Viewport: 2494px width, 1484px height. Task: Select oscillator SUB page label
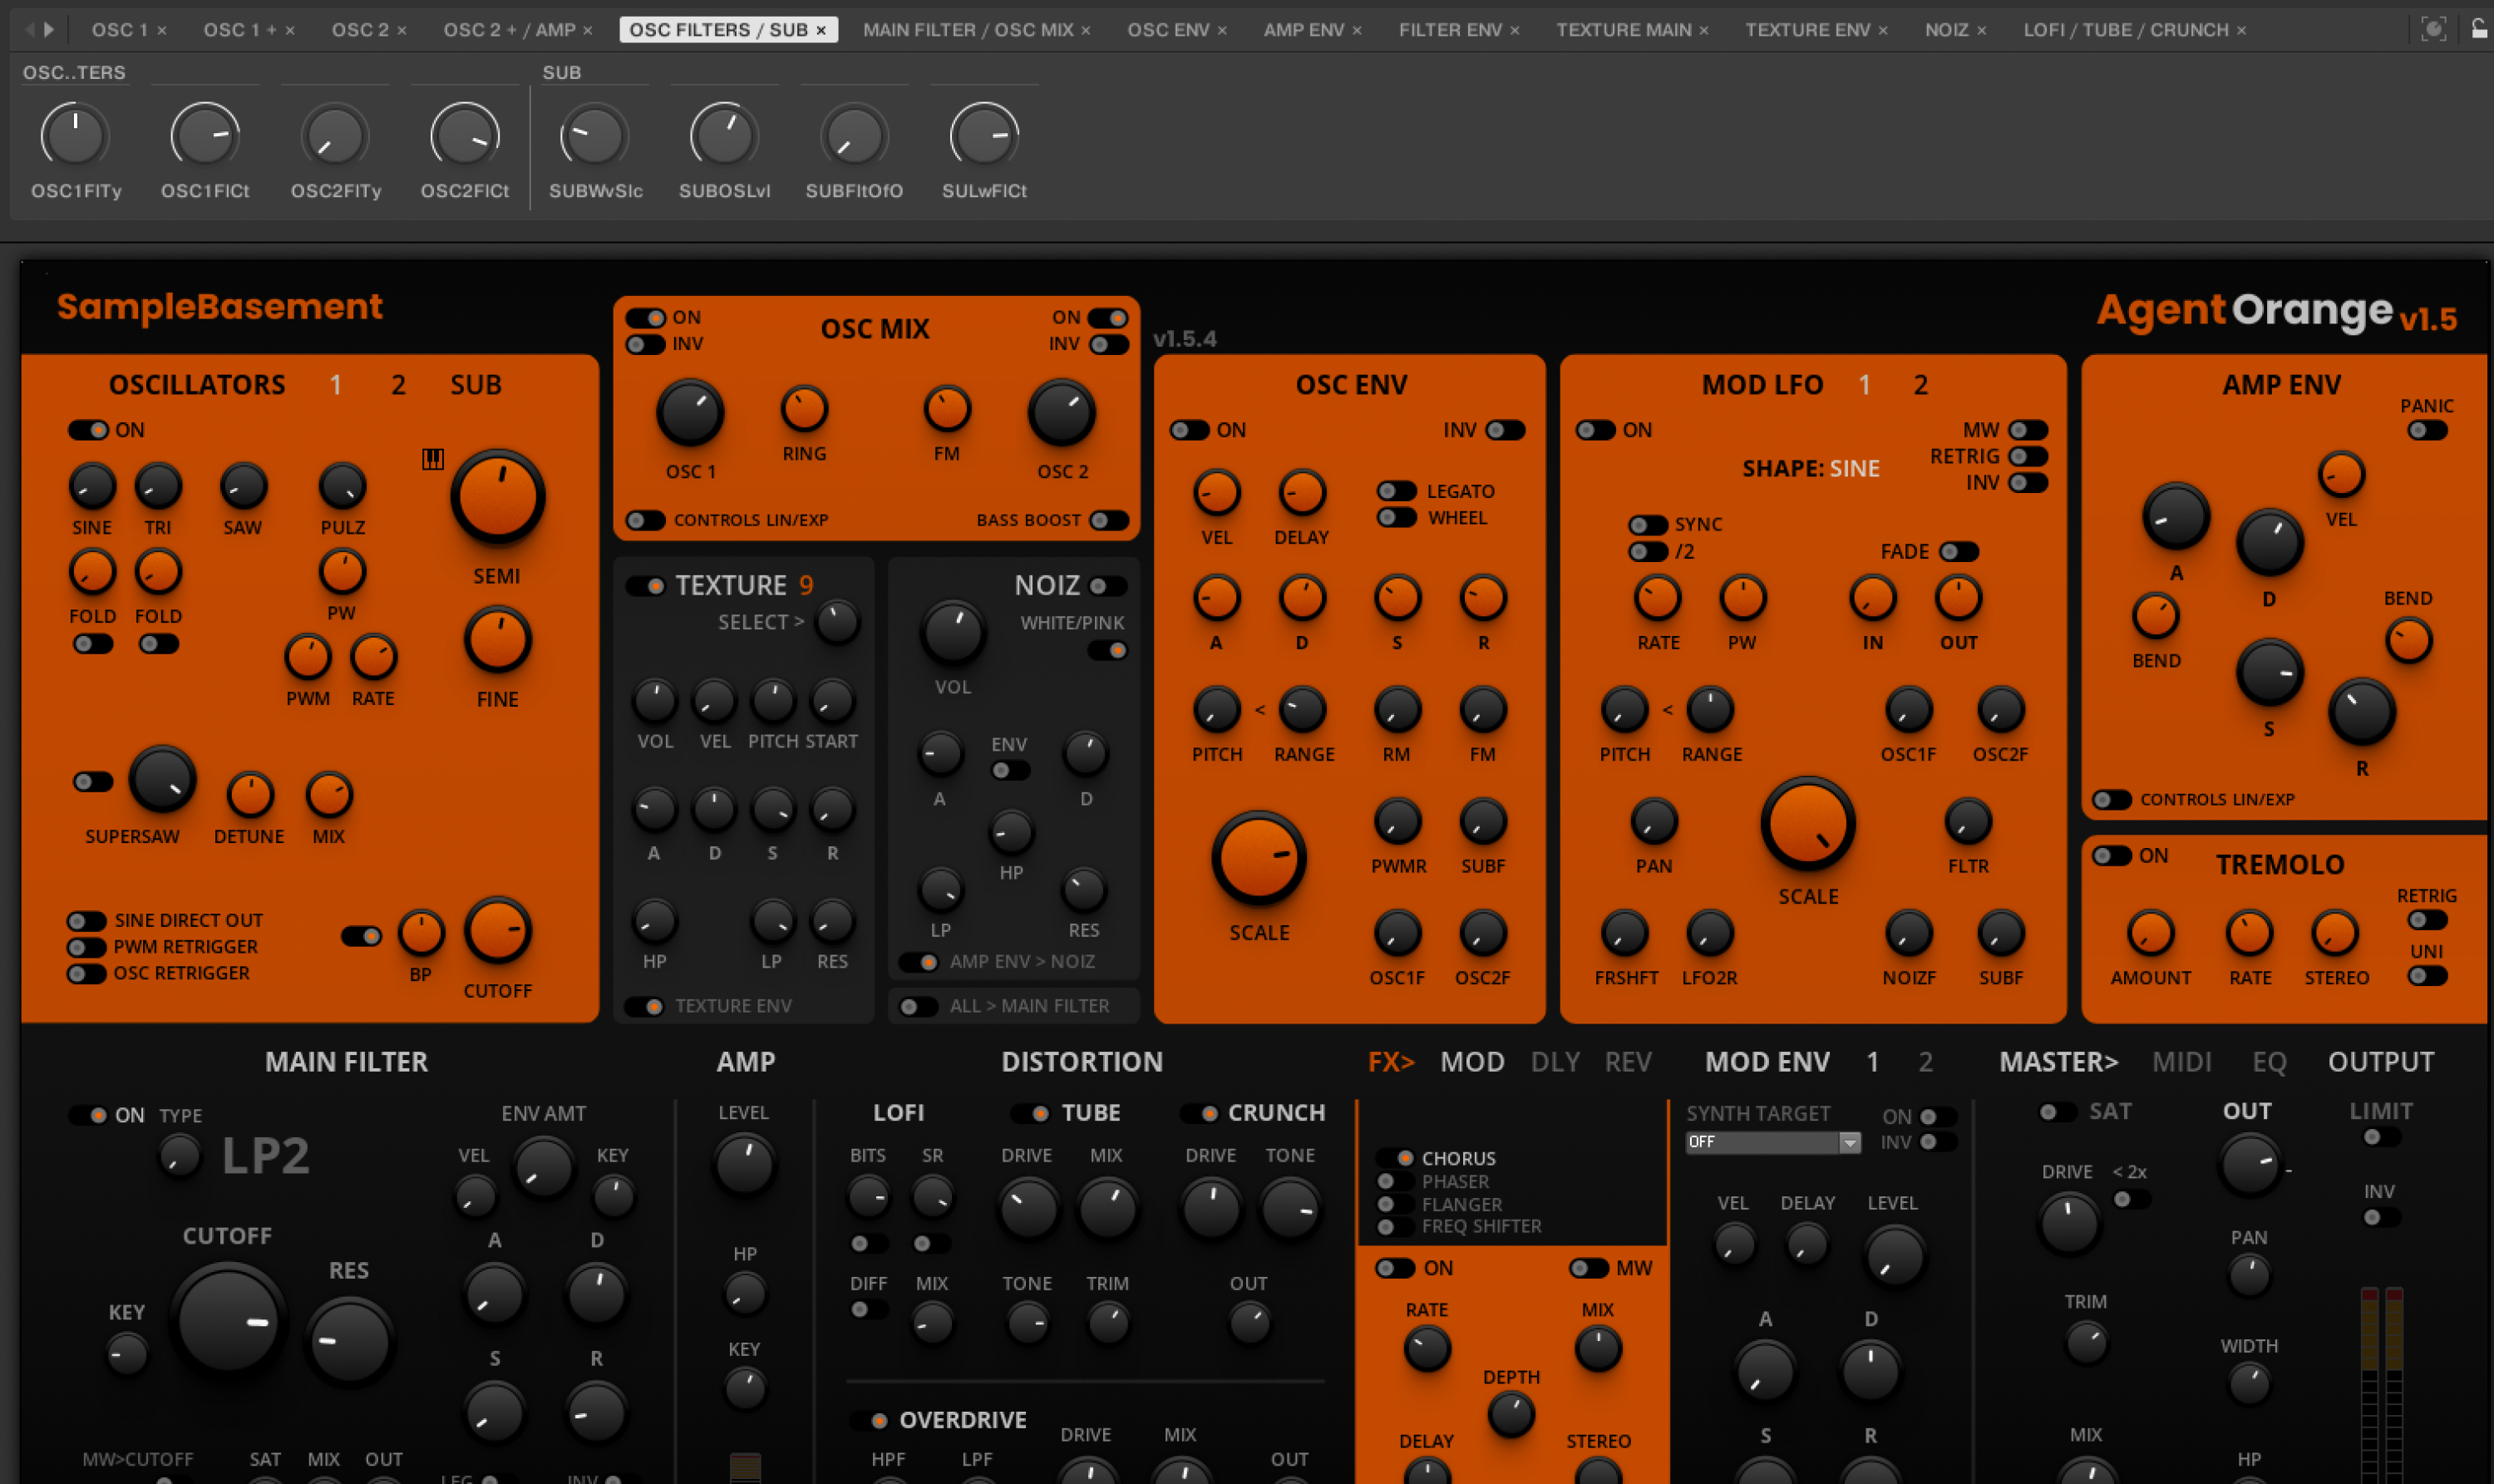[475, 385]
